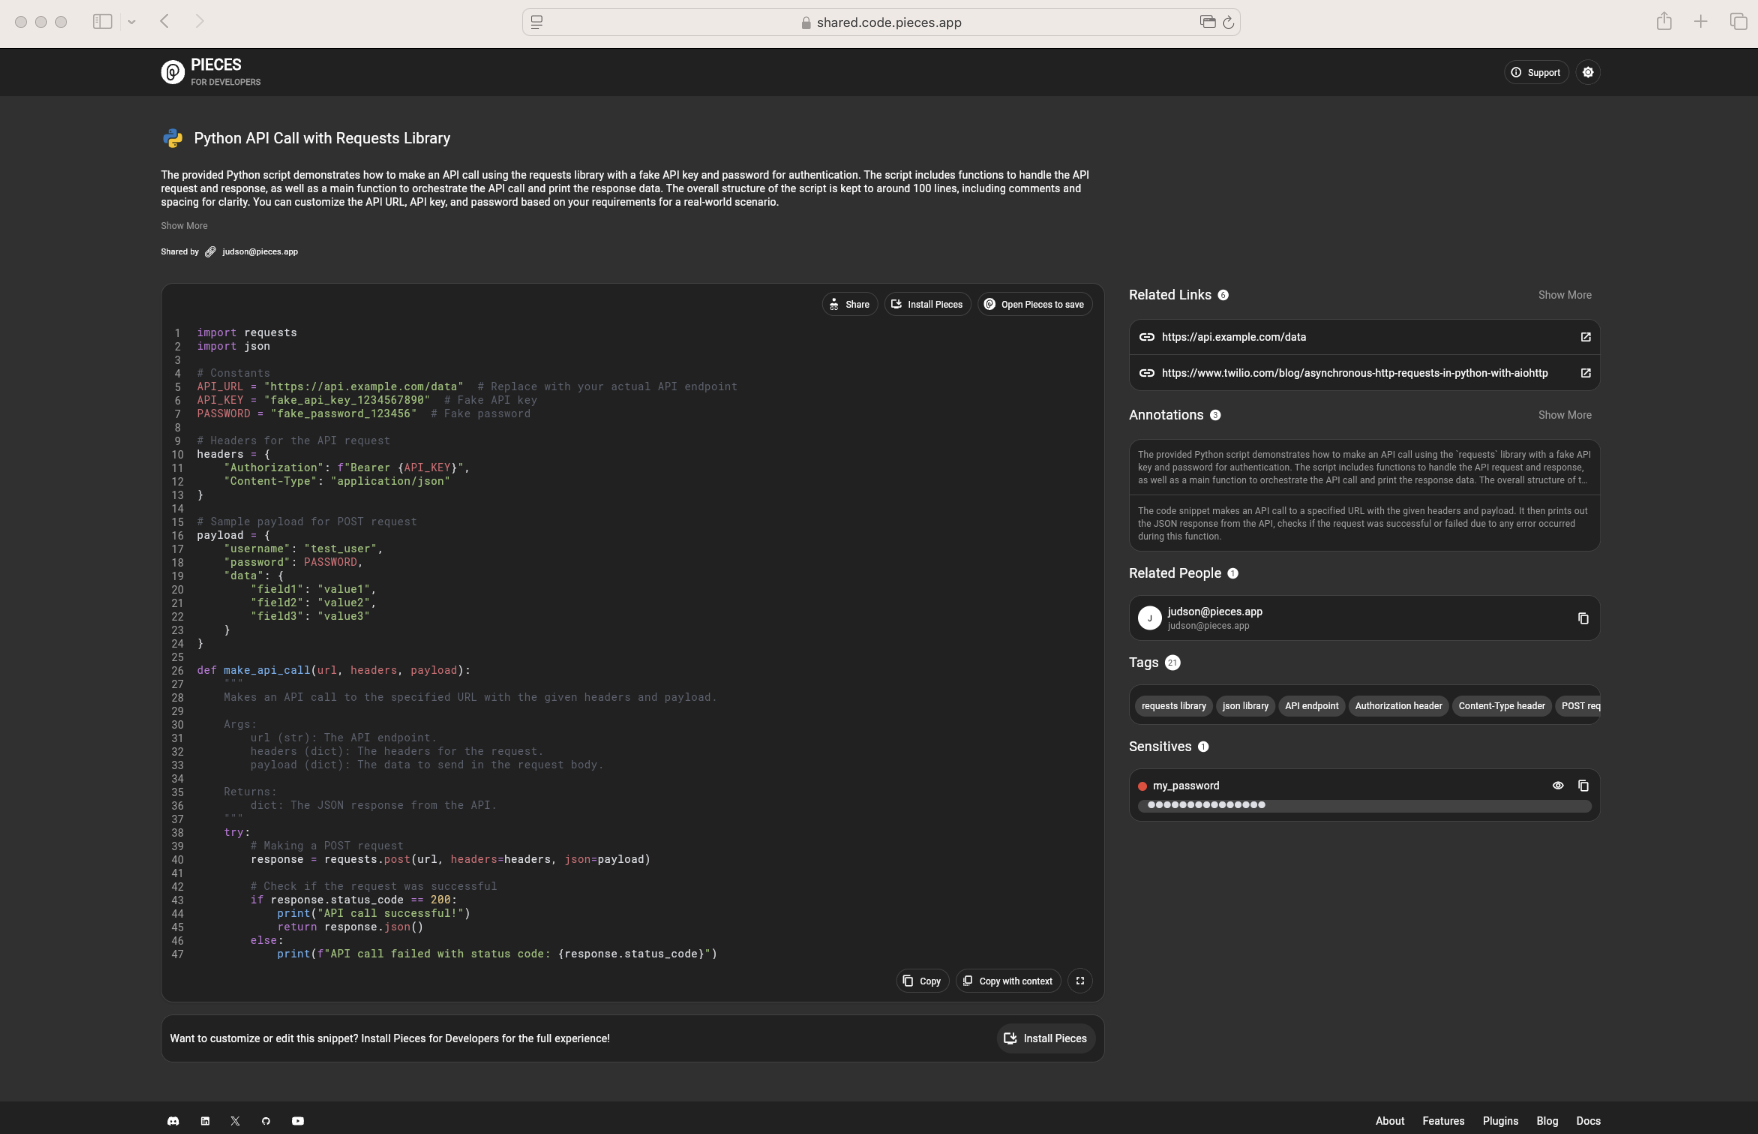
Task: Select the 'Authorization header' tag
Action: (1398, 706)
